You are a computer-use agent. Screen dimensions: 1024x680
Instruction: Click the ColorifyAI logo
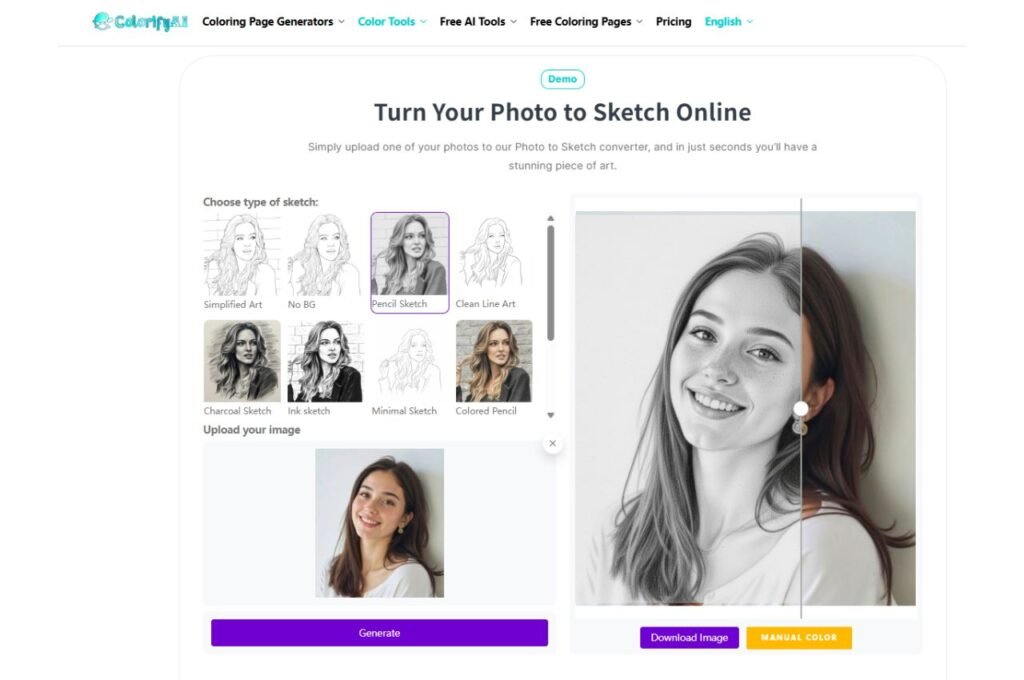coord(140,21)
